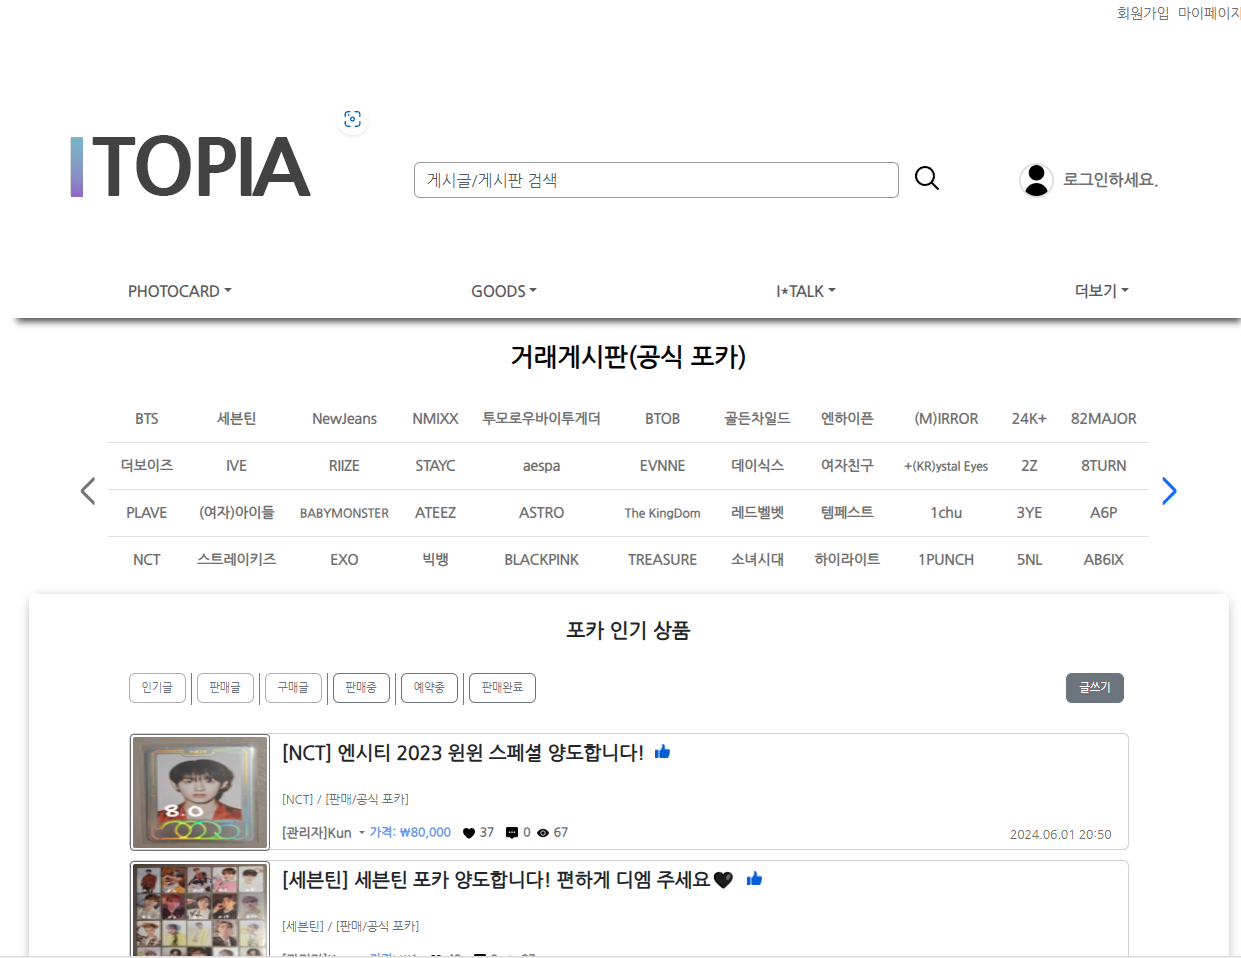Select EVNNE in artist list
The width and height of the screenshot is (1241, 958).
point(662,466)
